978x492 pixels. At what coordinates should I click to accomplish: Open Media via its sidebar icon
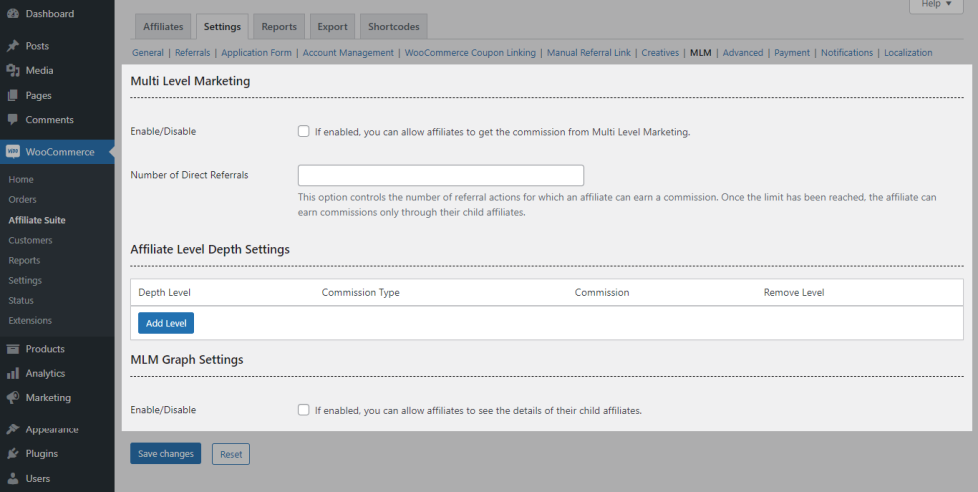point(13,71)
